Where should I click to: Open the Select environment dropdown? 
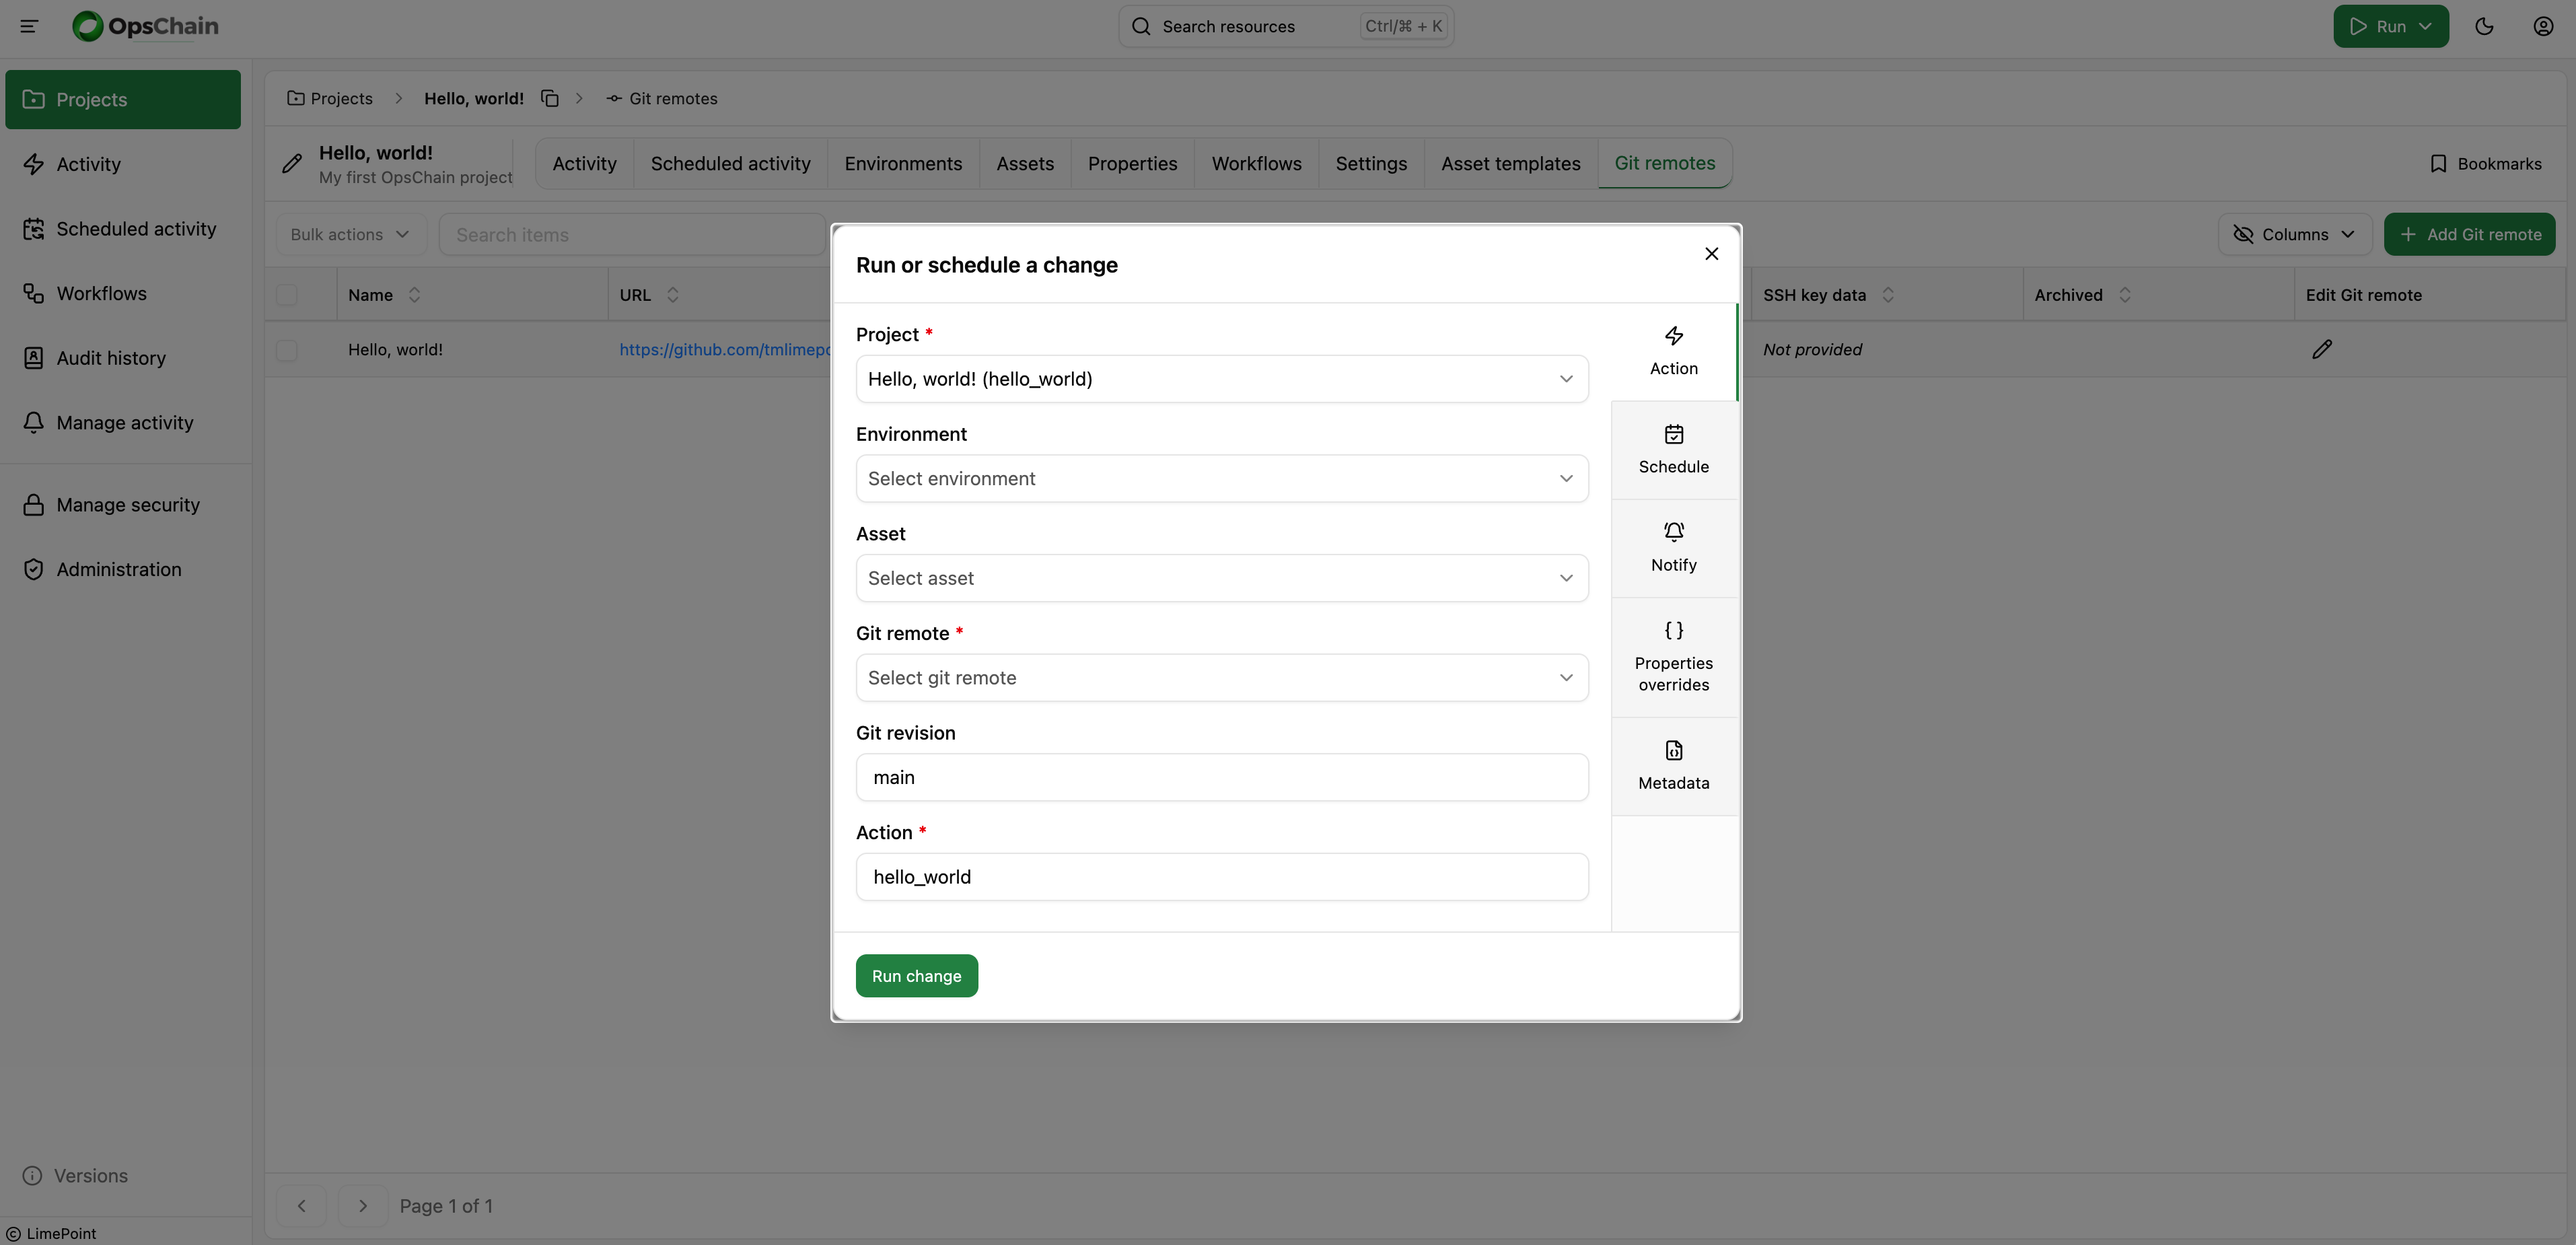tap(1222, 479)
